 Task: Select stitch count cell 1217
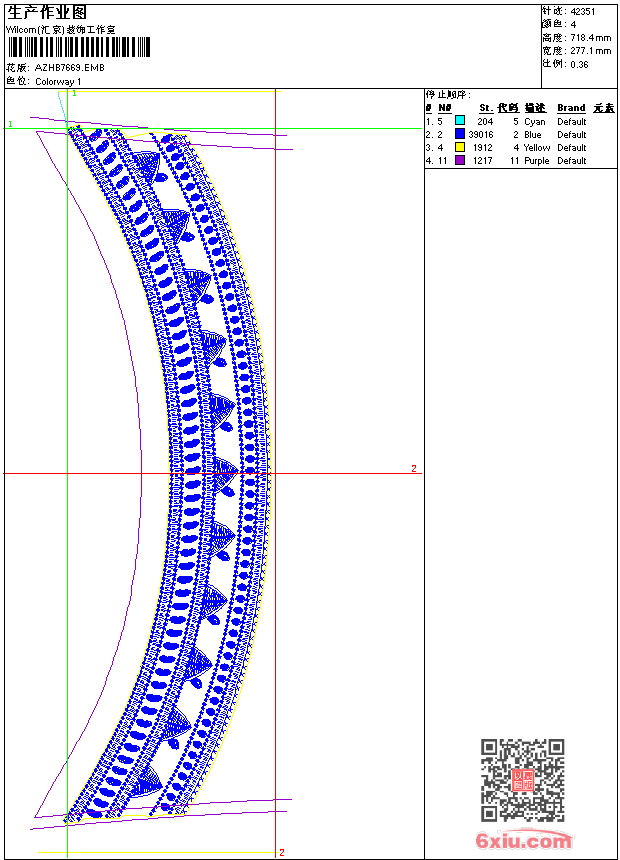483,161
